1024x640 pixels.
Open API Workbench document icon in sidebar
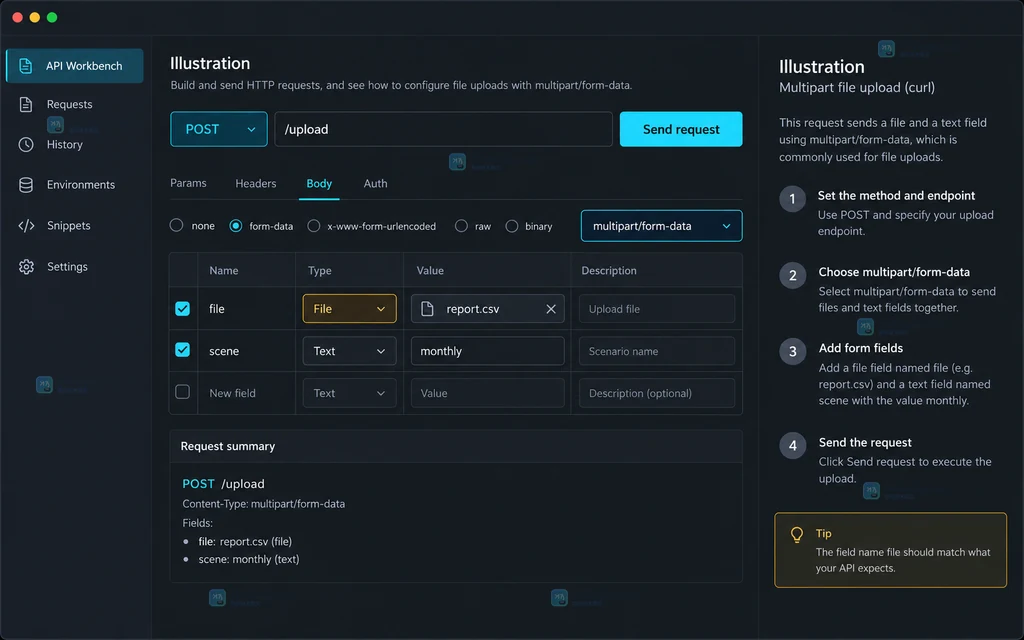pos(25,65)
